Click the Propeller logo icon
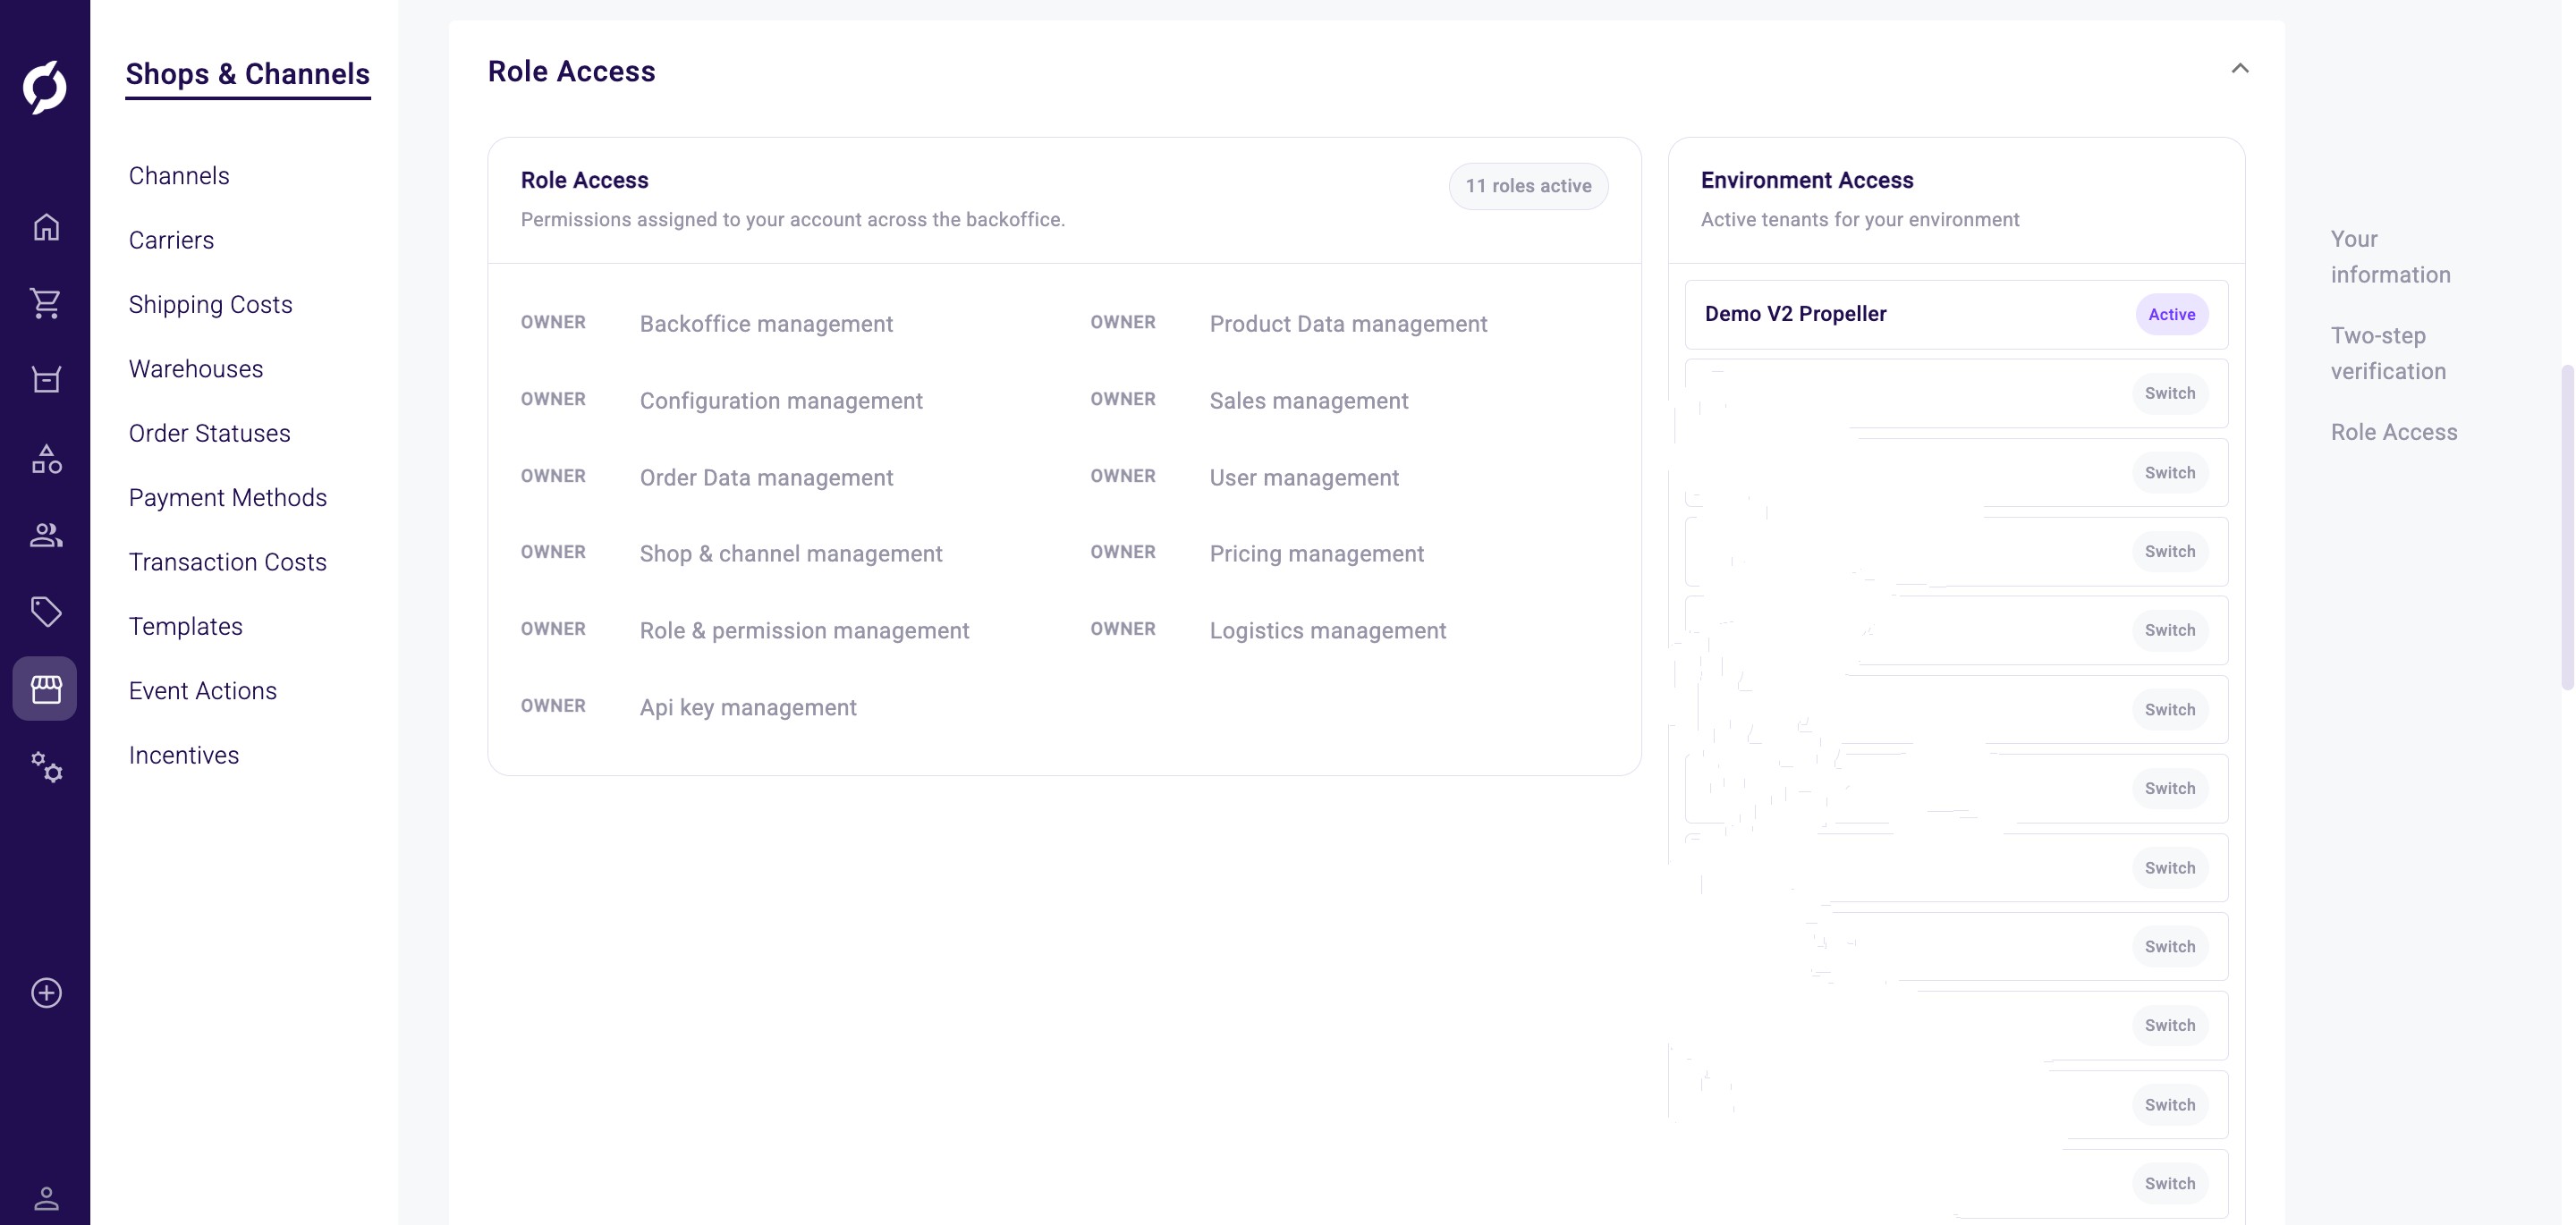2576x1225 pixels. pos(45,87)
